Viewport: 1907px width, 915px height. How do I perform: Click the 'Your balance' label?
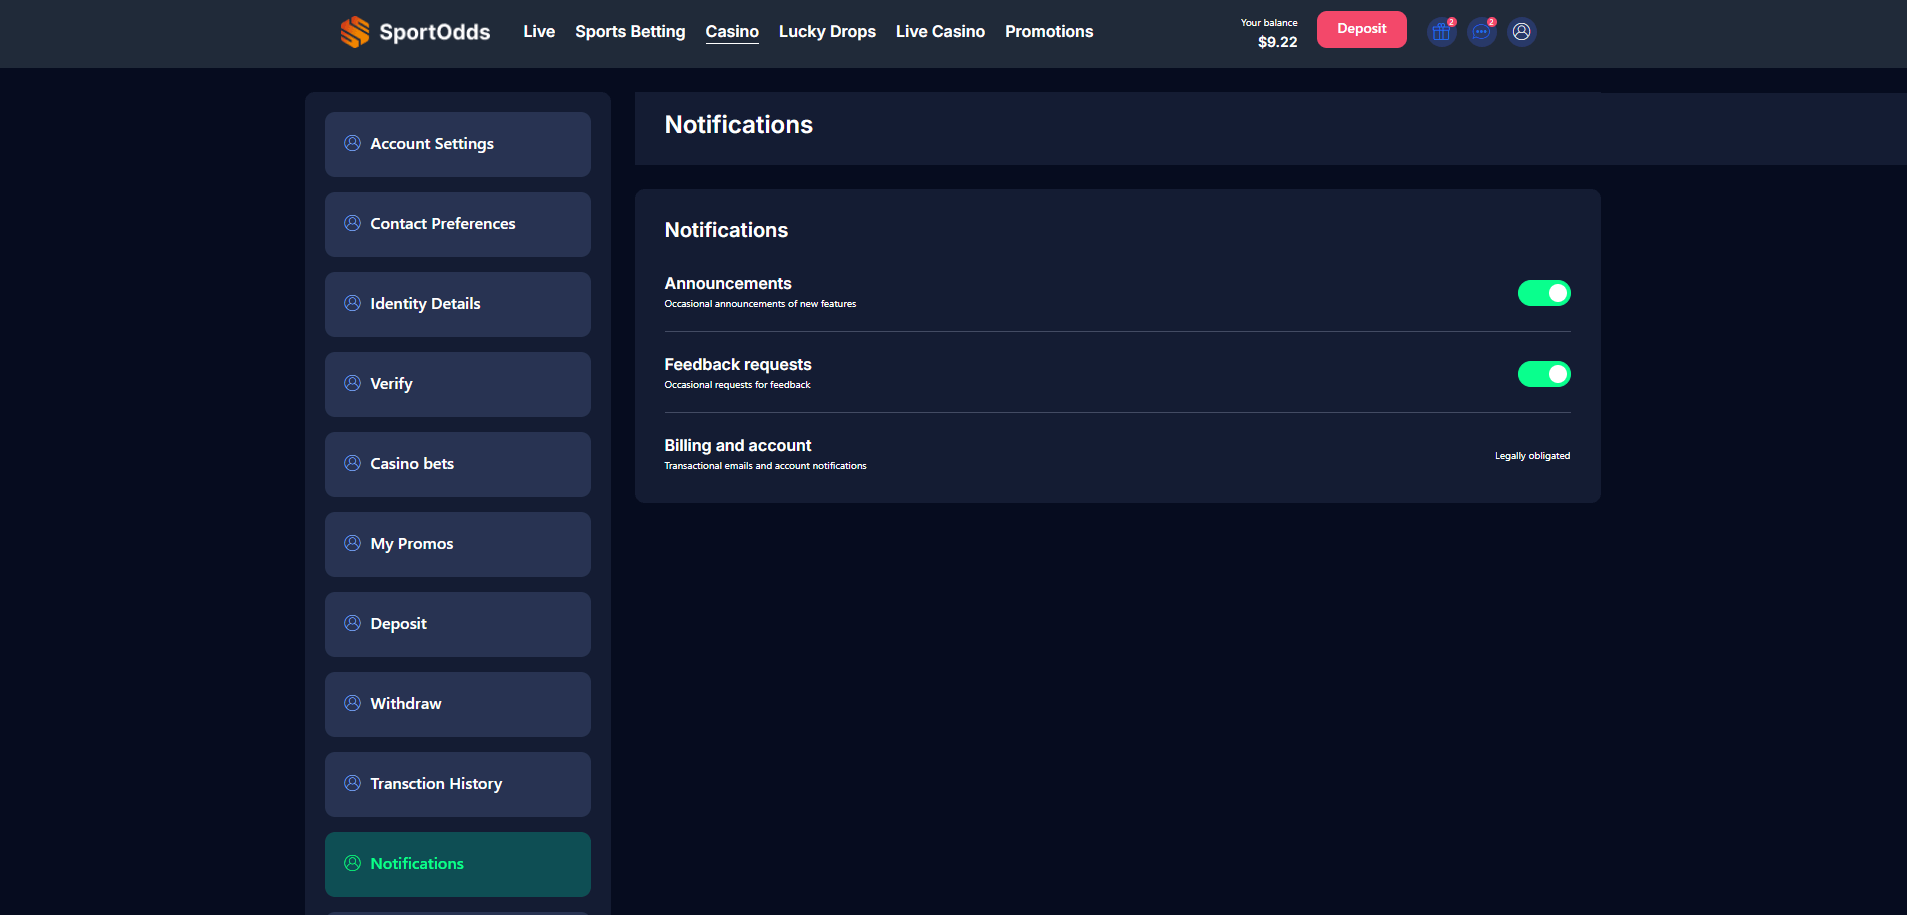pos(1269,23)
